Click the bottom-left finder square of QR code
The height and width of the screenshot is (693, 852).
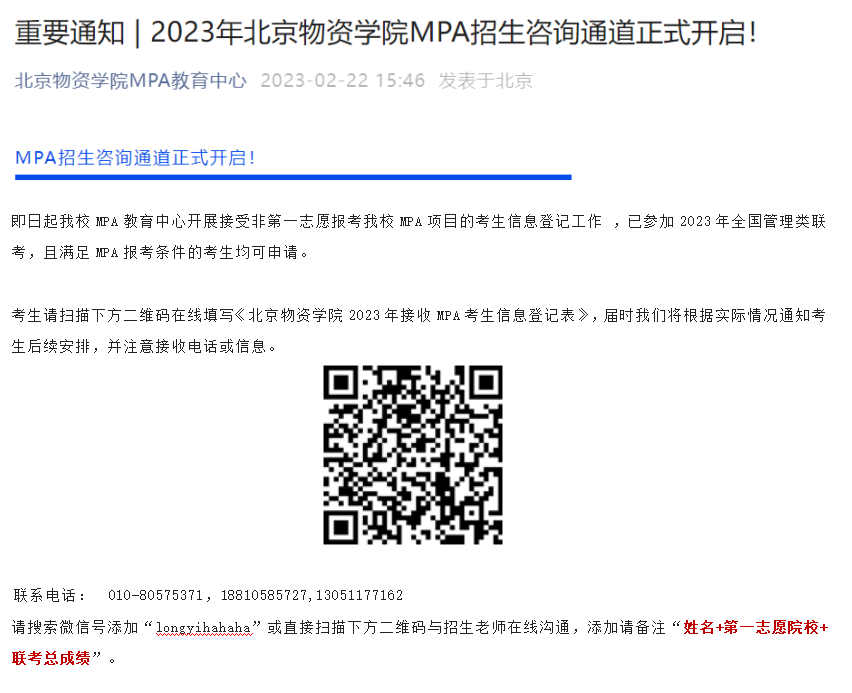[x=341, y=527]
